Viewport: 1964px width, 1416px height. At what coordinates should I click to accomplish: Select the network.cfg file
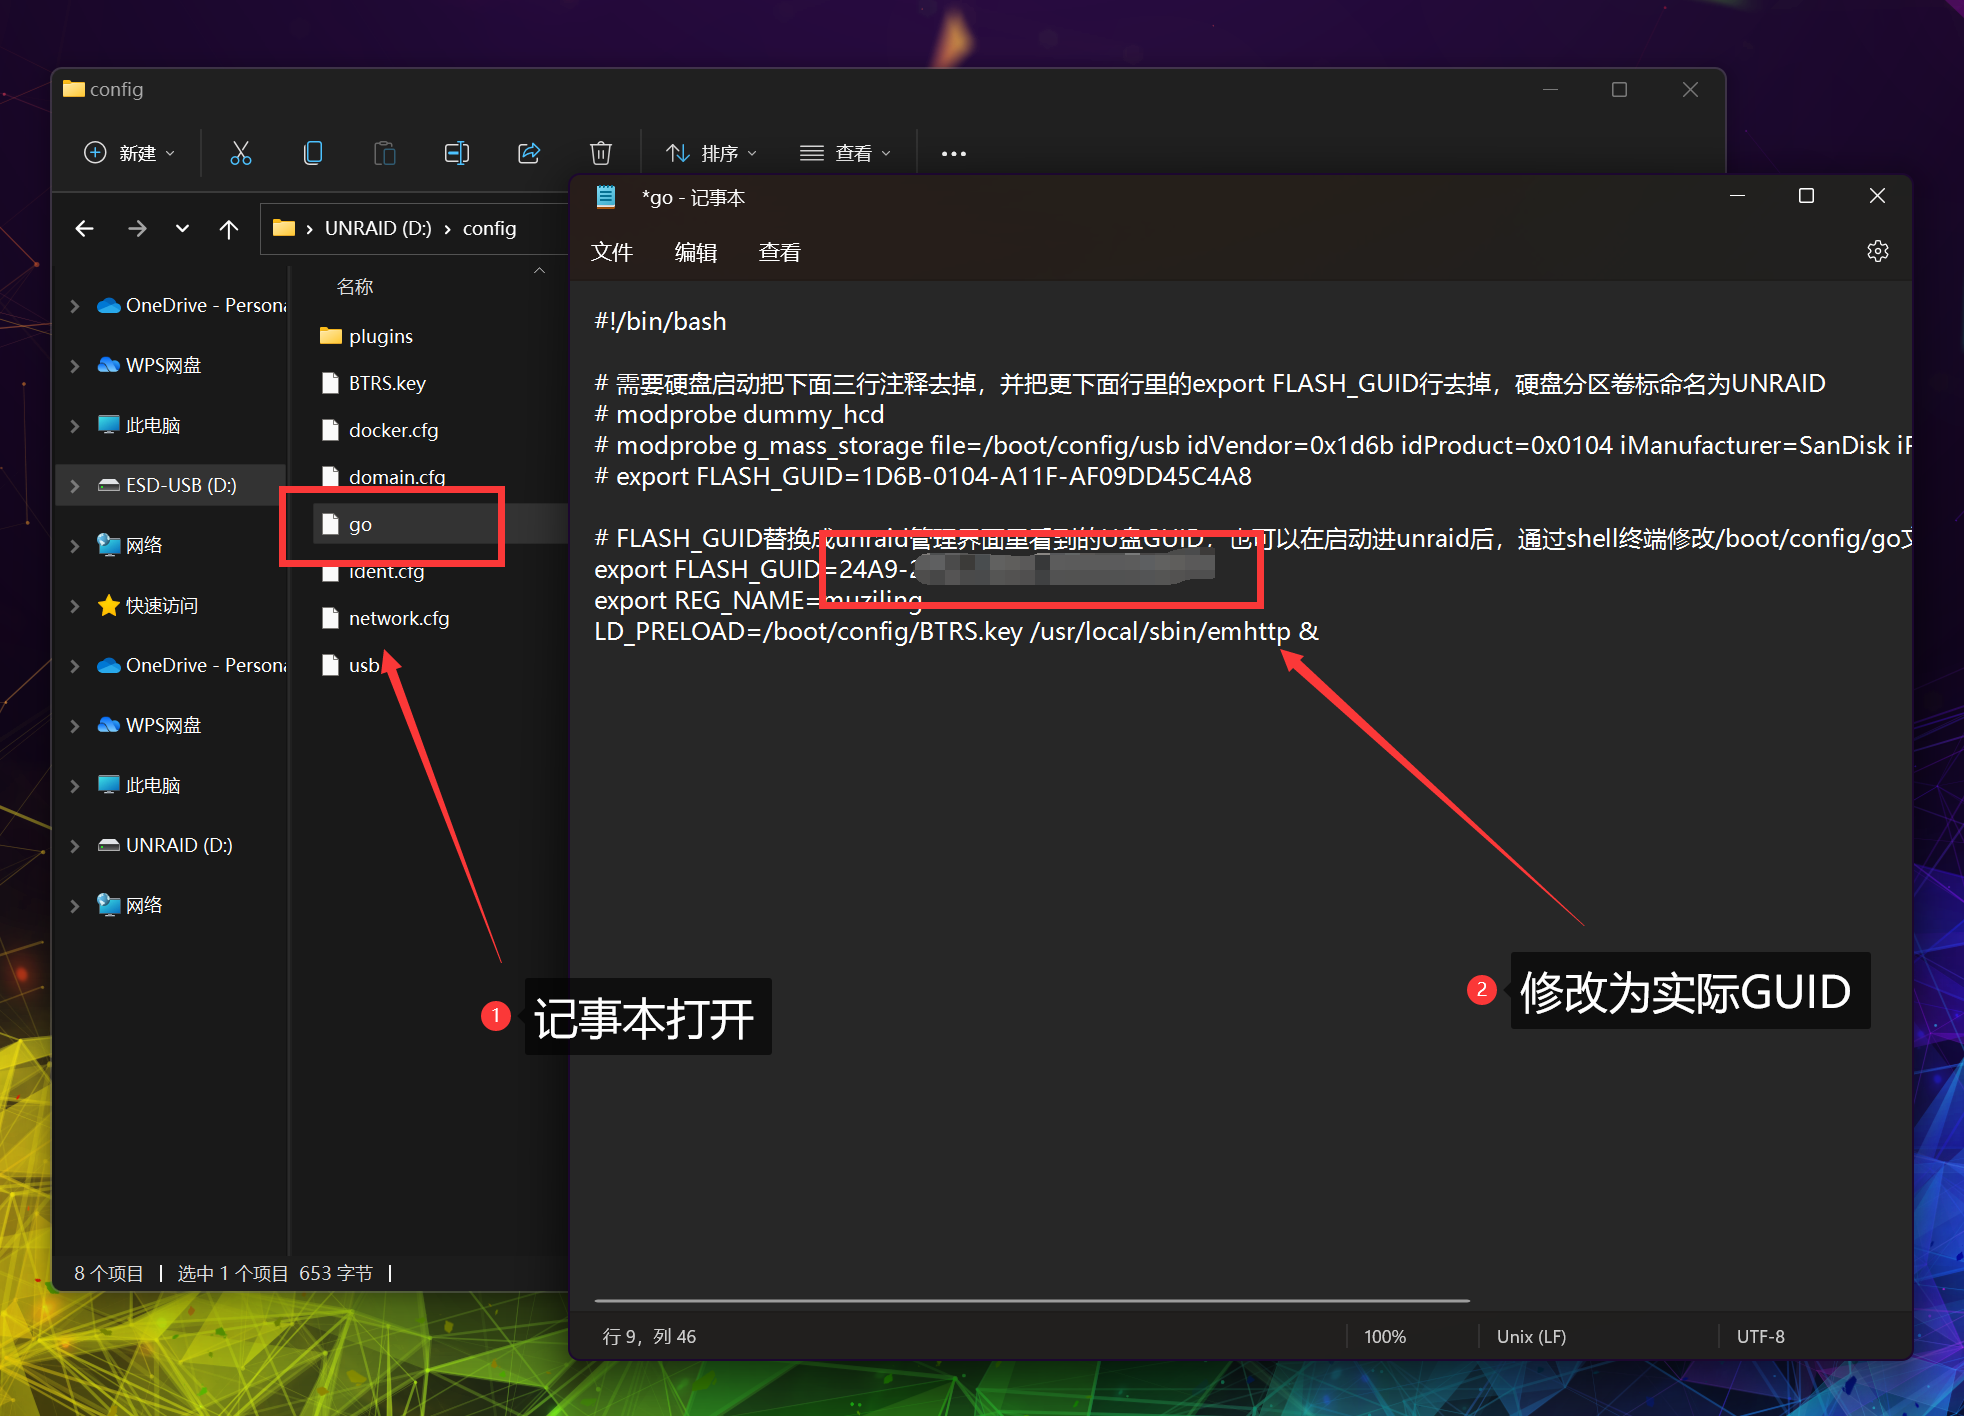point(398,618)
